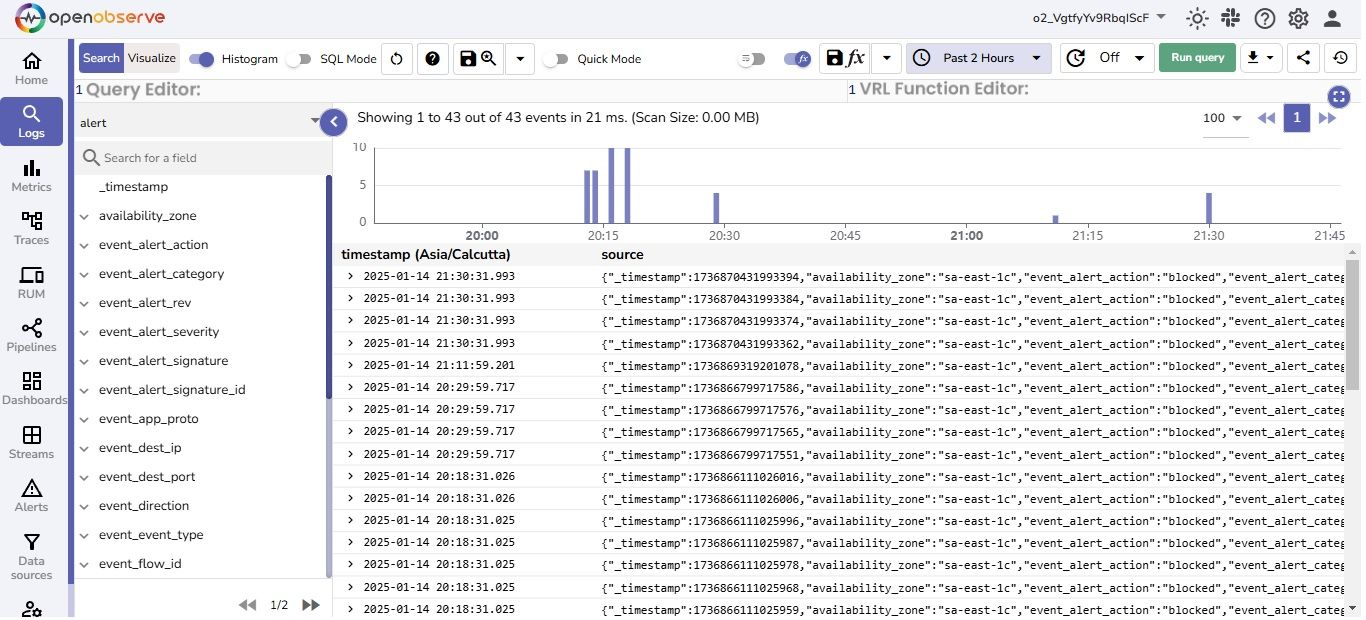Click the Search for a field input
This screenshot has height=620, width=1366.
[200, 157]
